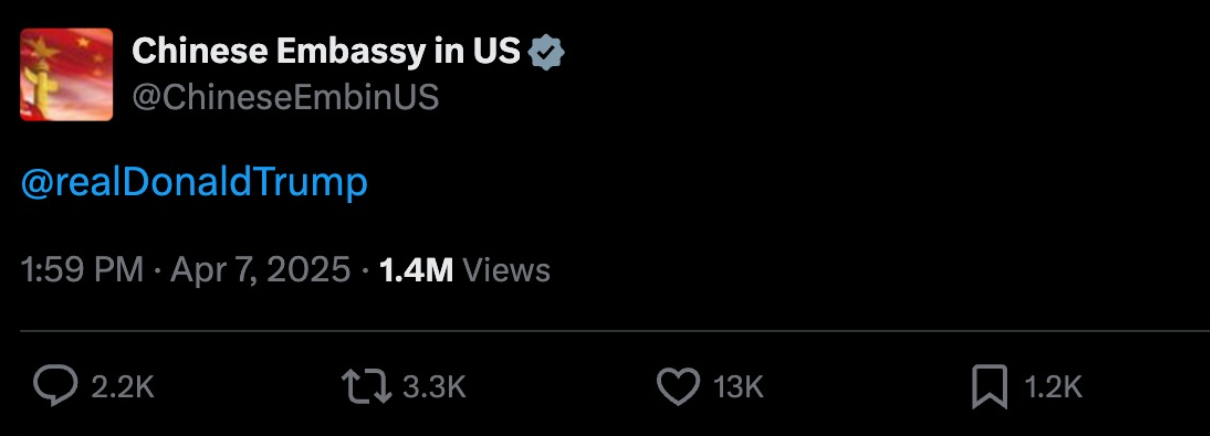Click the @ChineseEmbinUS handle
The height and width of the screenshot is (436, 1210).
tap(285, 98)
